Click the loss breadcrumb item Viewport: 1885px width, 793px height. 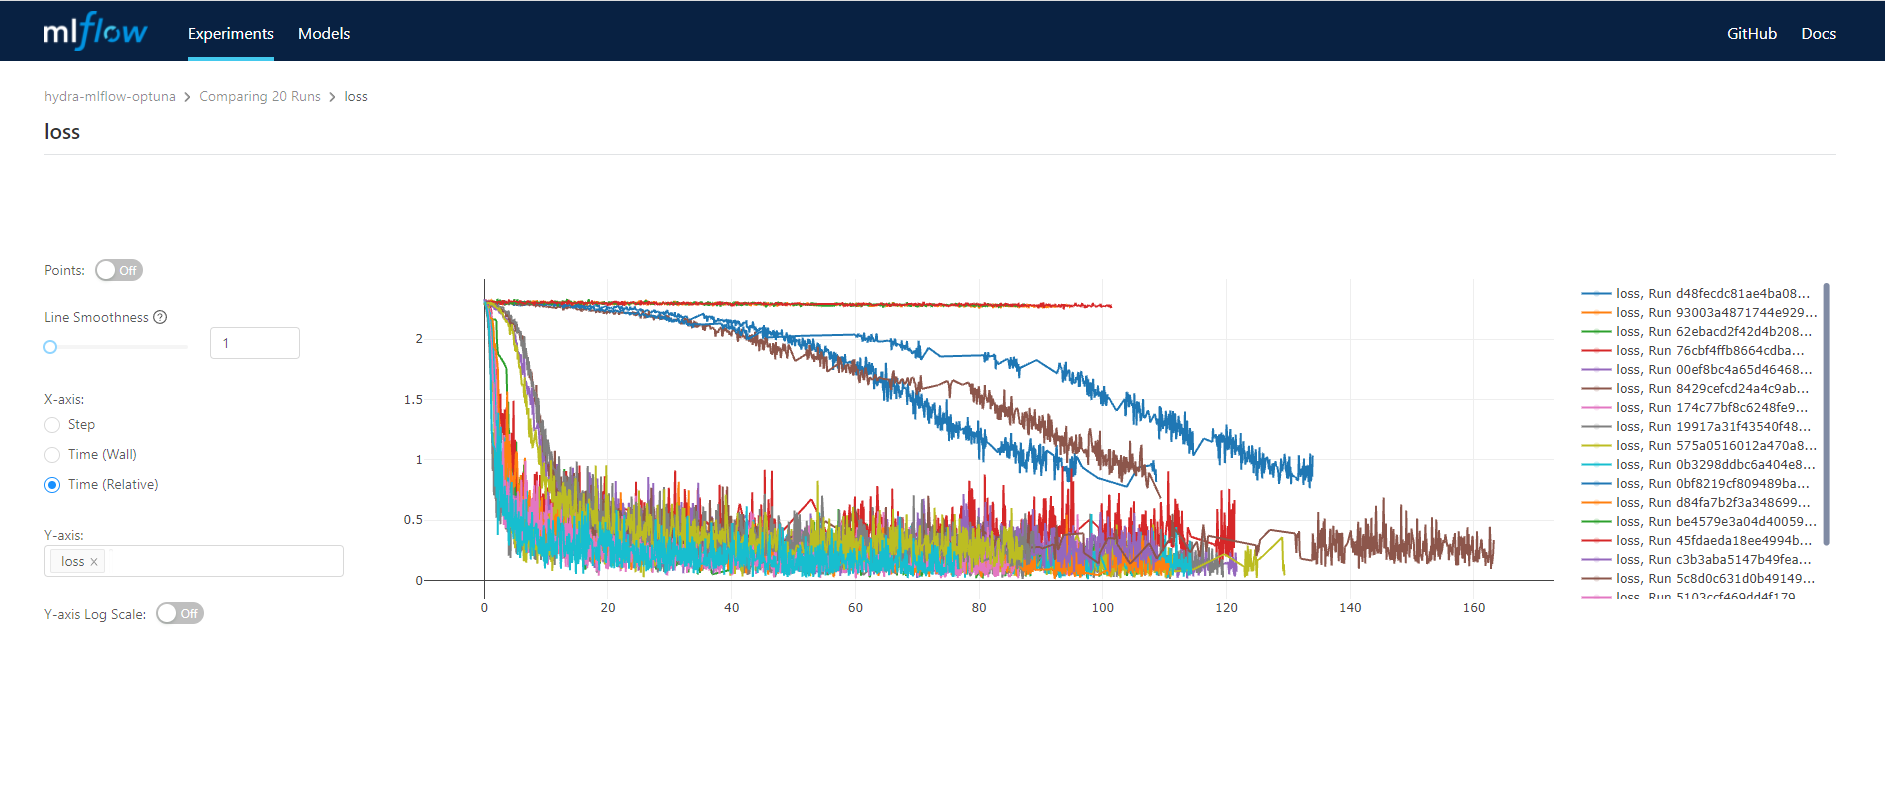(x=356, y=96)
